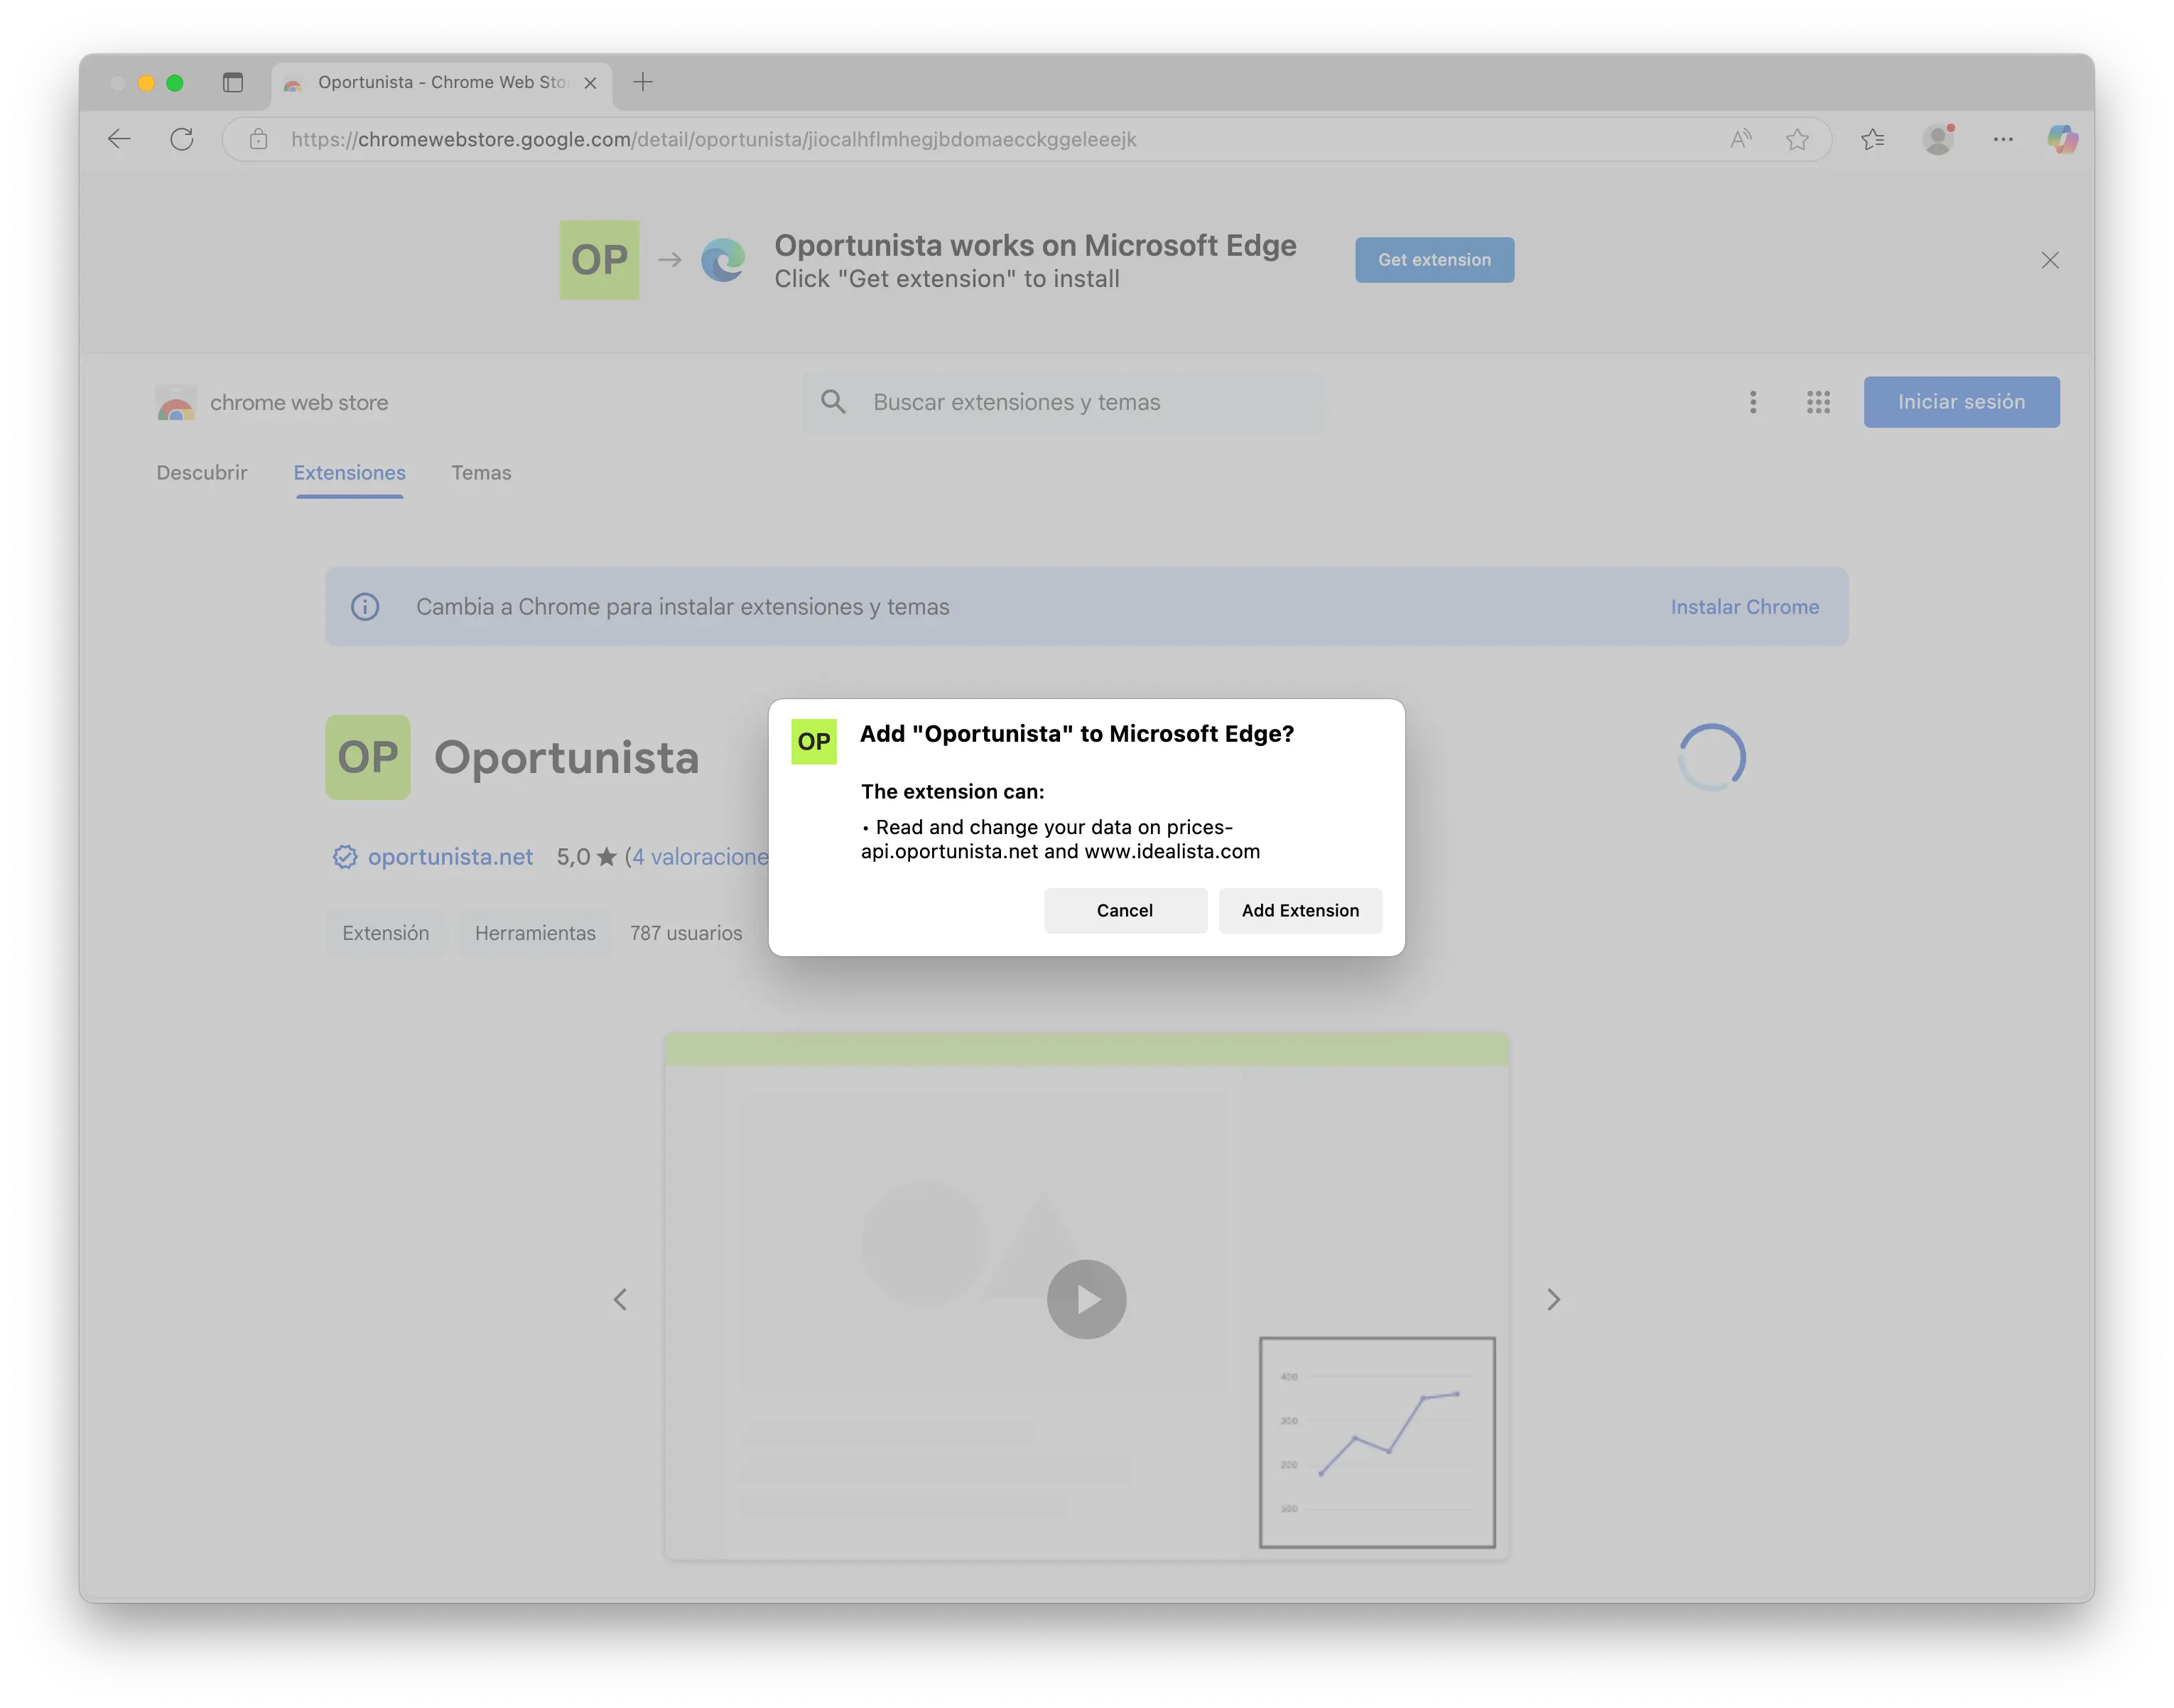The width and height of the screenshot is (2174, 1708).
Task: Open the tab actions menu icon
Action: [233, 82]
